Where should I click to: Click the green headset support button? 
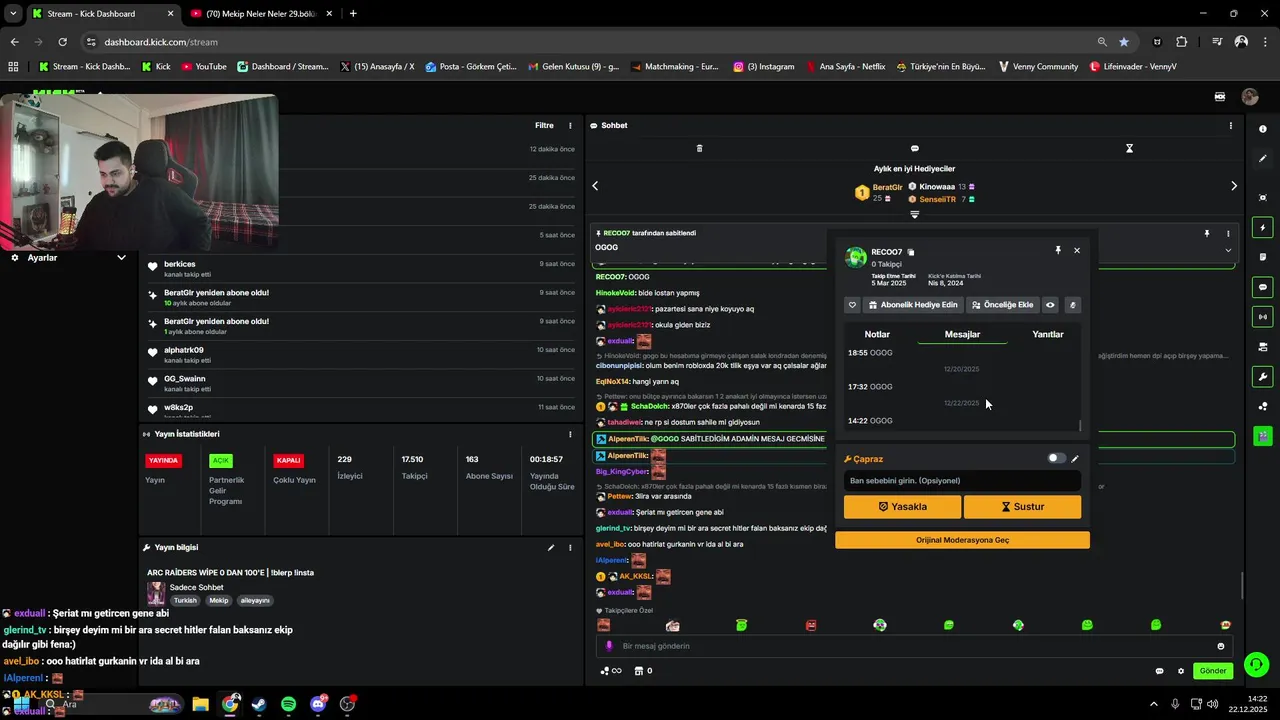(1257, 664)
